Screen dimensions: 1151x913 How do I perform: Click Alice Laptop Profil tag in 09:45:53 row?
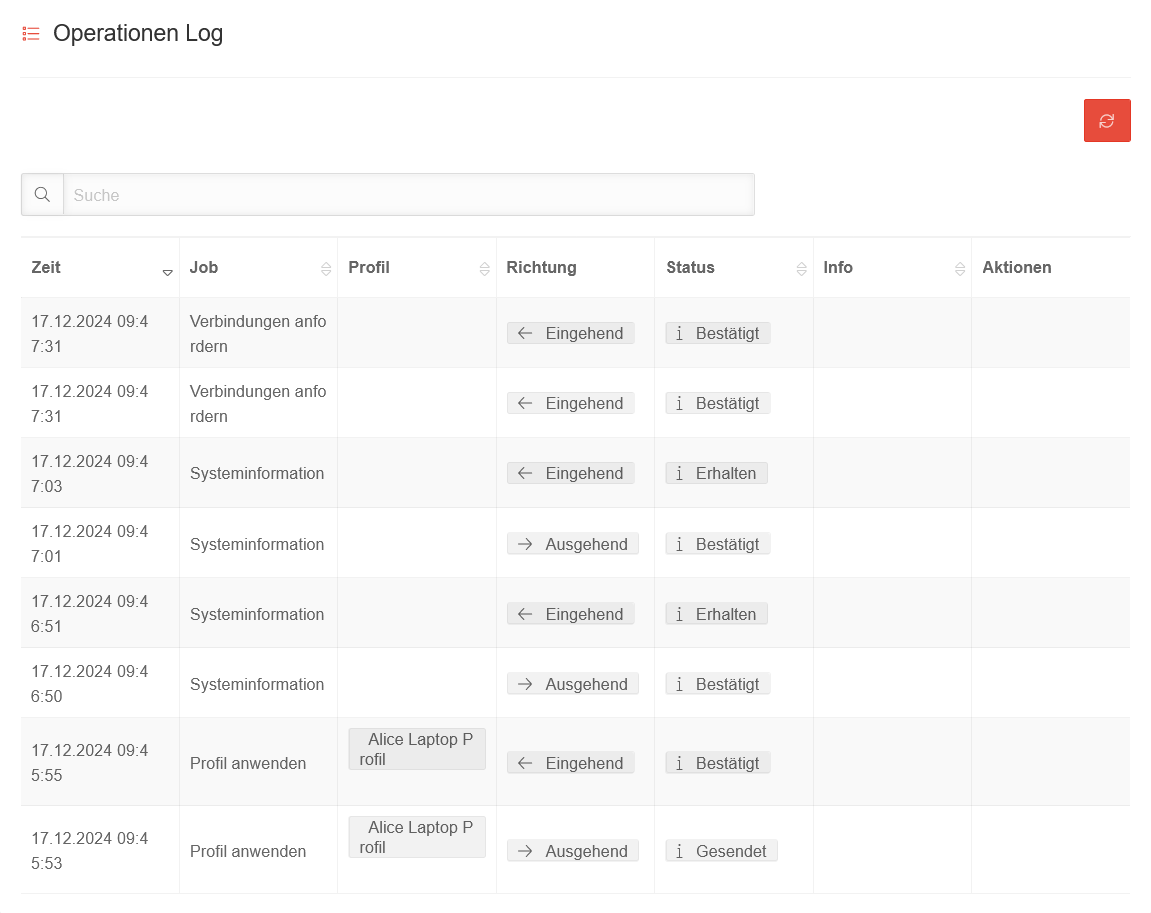(x=416, y=837)
